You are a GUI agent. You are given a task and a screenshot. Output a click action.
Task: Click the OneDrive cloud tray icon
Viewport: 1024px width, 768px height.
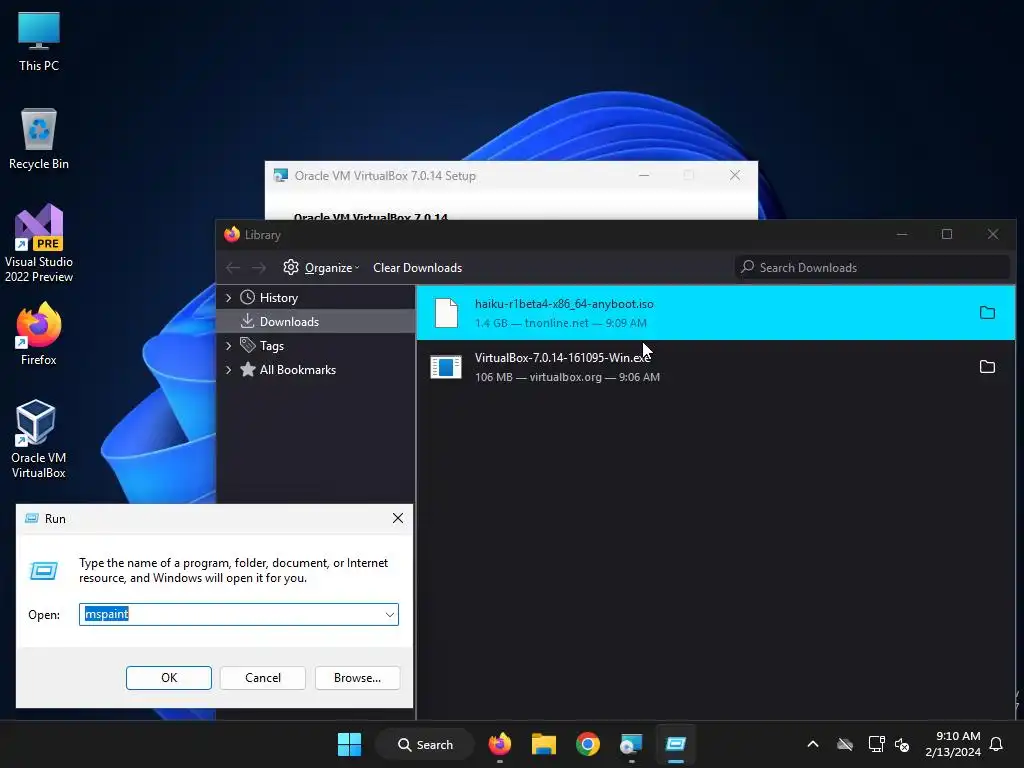[x=845, y=744]
